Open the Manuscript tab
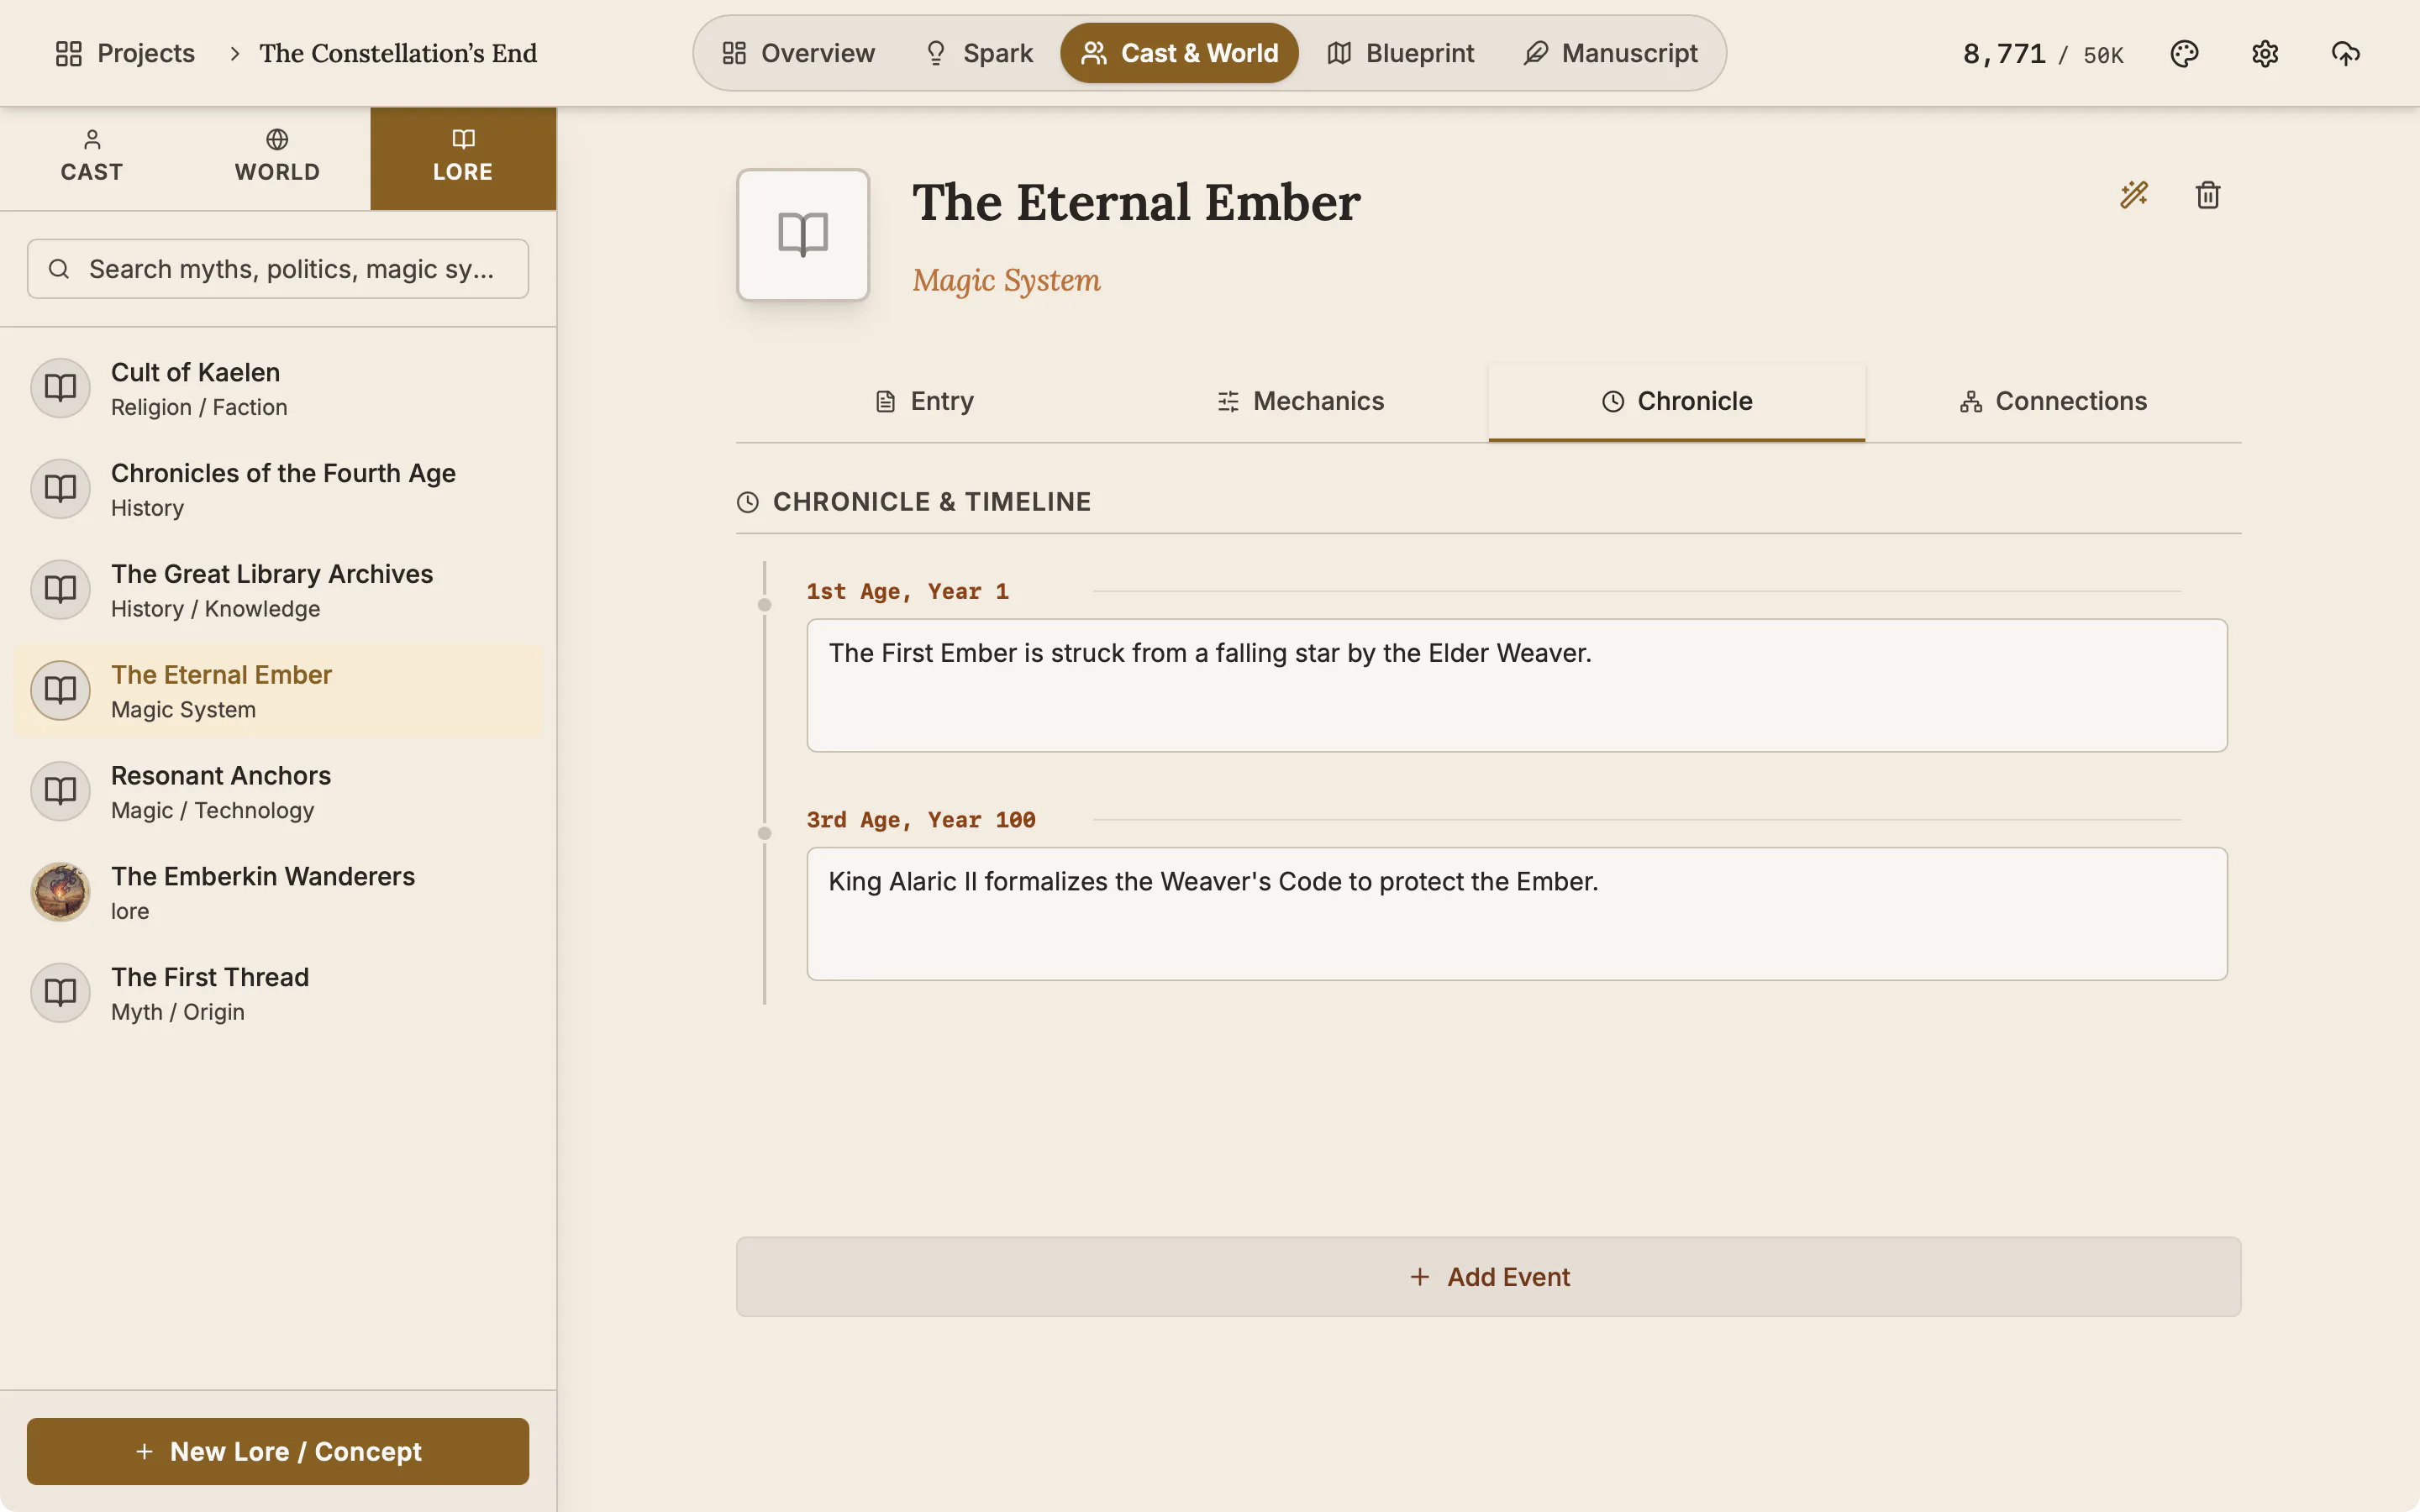The height and width of the screenshot is (1512, 2420). coord(1610,53)
